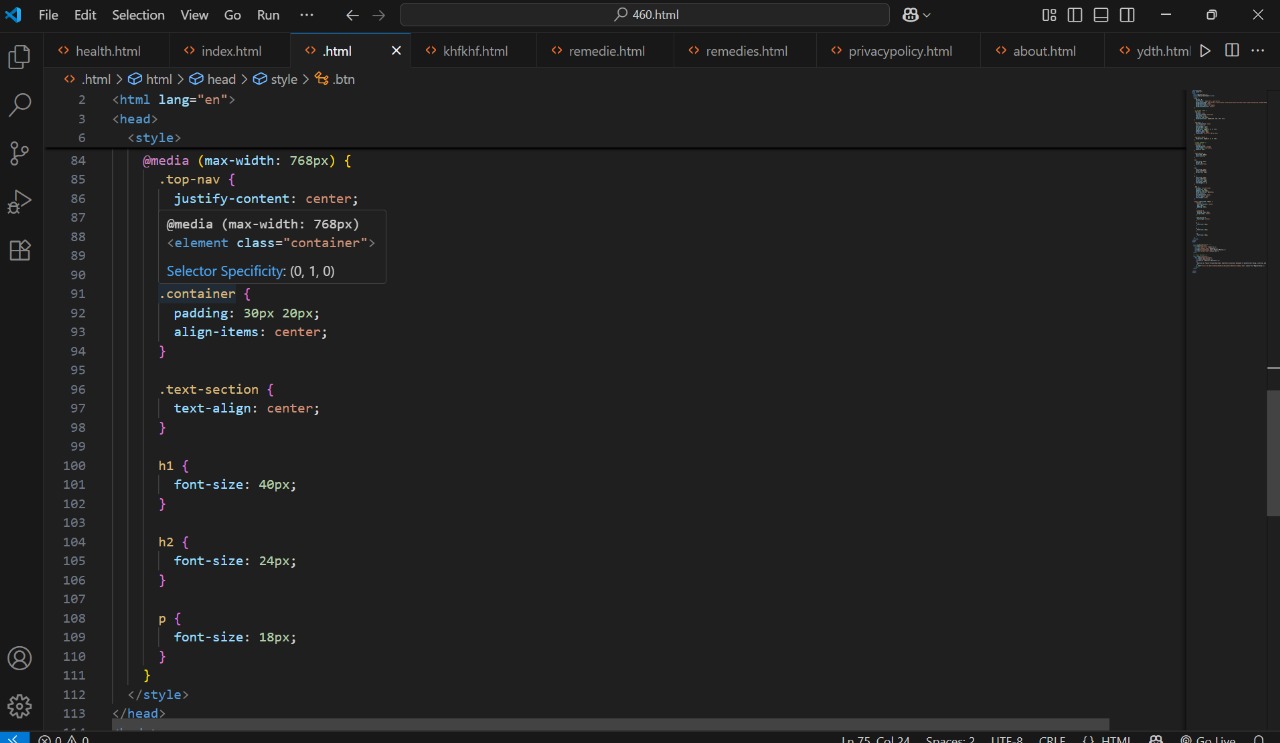Open the Run and Debug view
The width and height of the screenshot is (1280, 743).
tap(19, 202)
